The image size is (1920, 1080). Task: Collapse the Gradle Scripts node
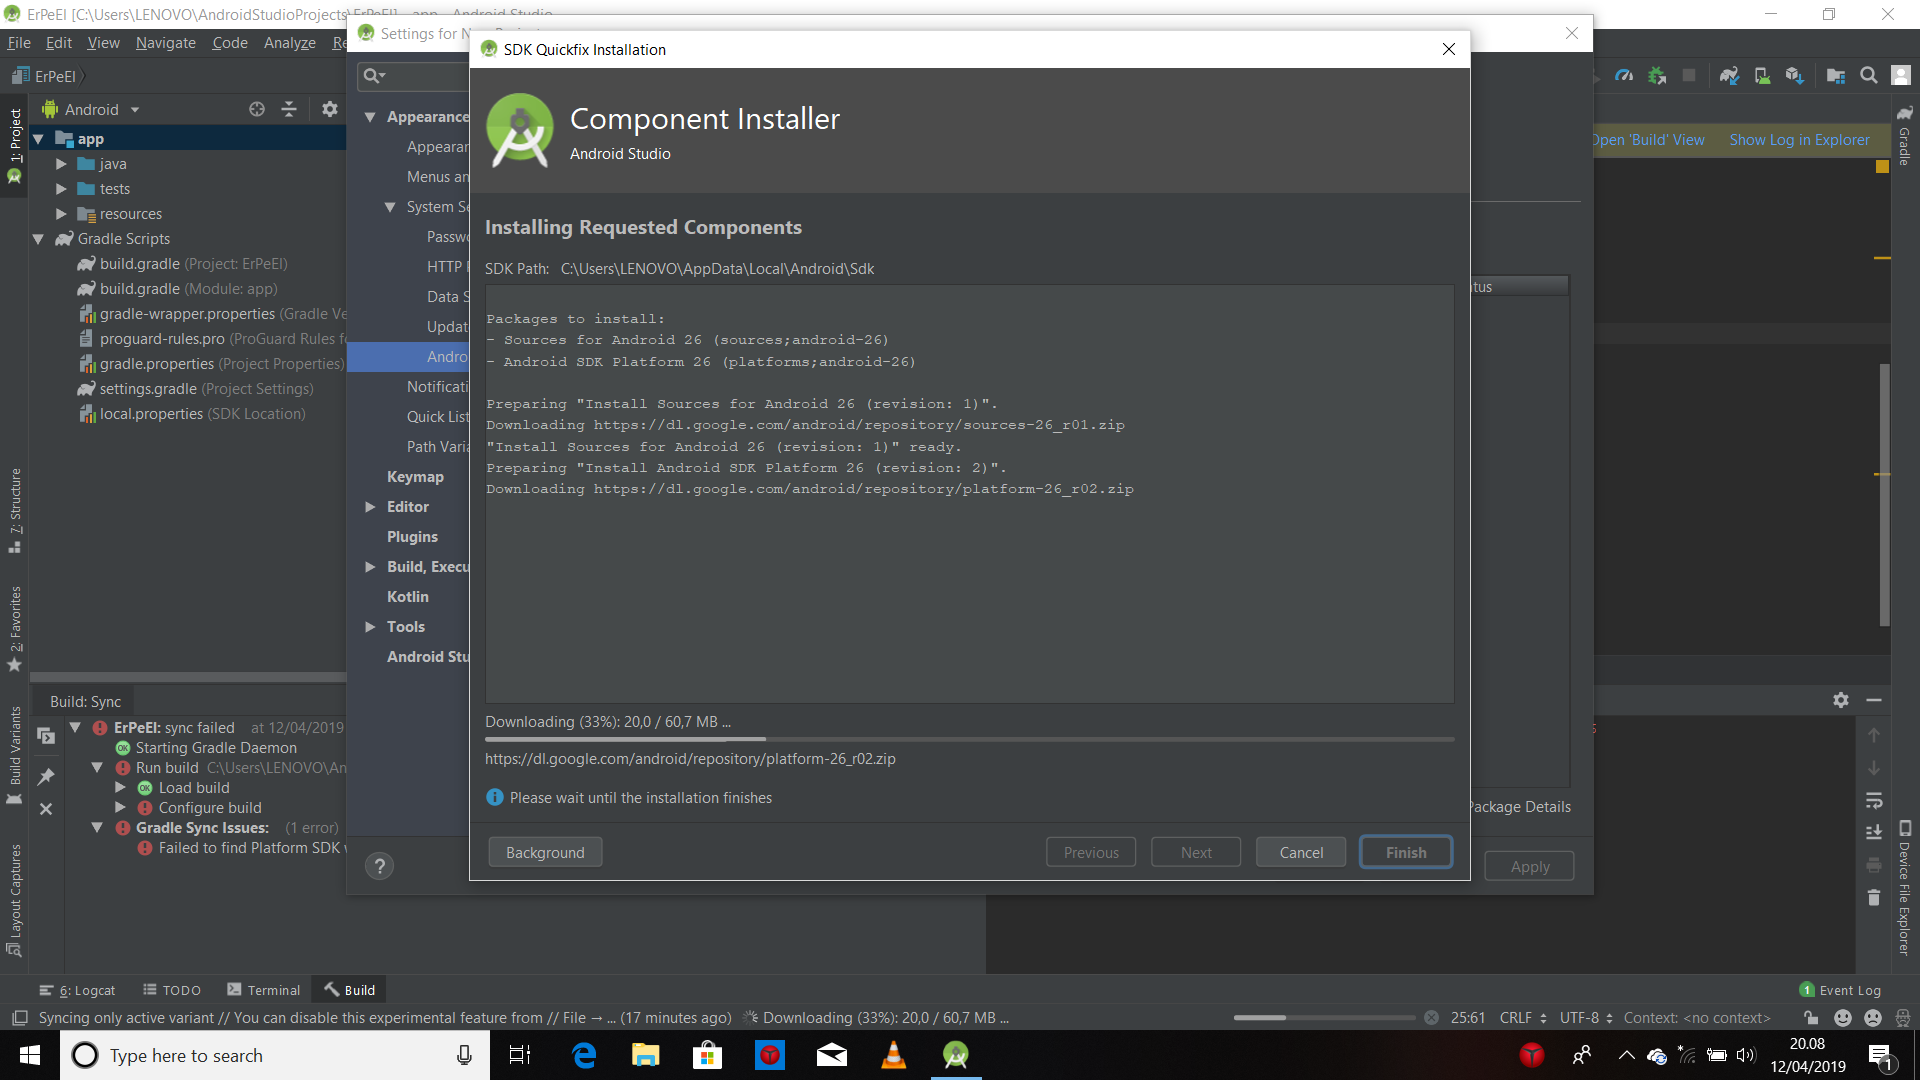click(38, 239)
